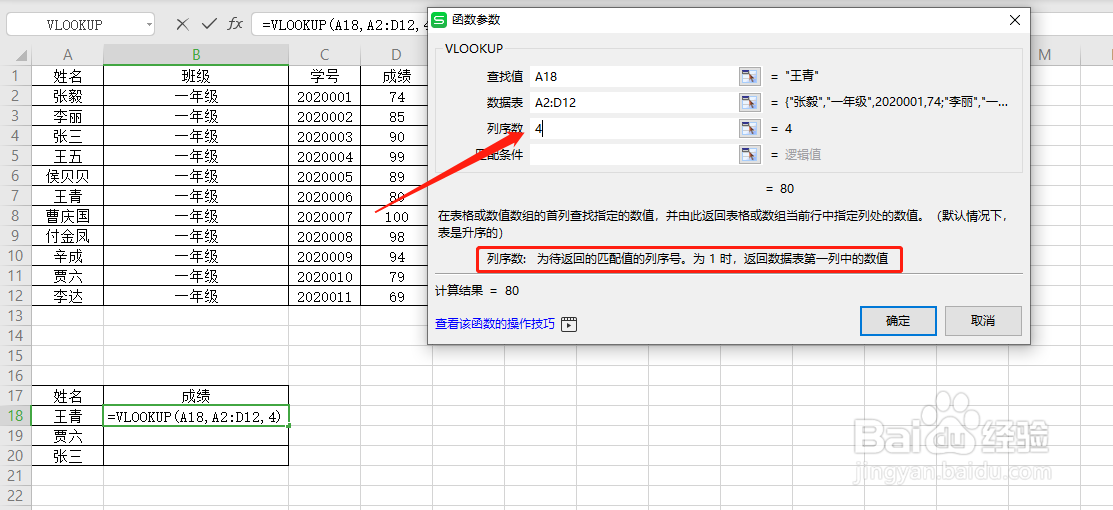1113x510 pixels.
Task: Click empty cell B20 beside 张三
Action: pyautogui.click(x=196, y=456)
